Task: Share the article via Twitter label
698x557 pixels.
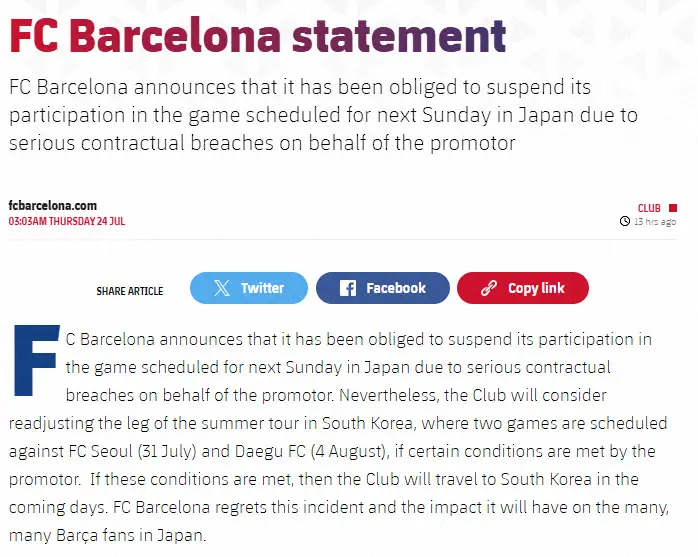Action: [262, 288]
